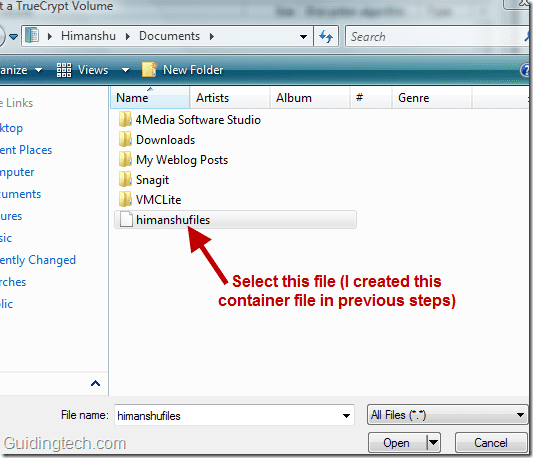Open the split arrow next to Open

point(433,443)
